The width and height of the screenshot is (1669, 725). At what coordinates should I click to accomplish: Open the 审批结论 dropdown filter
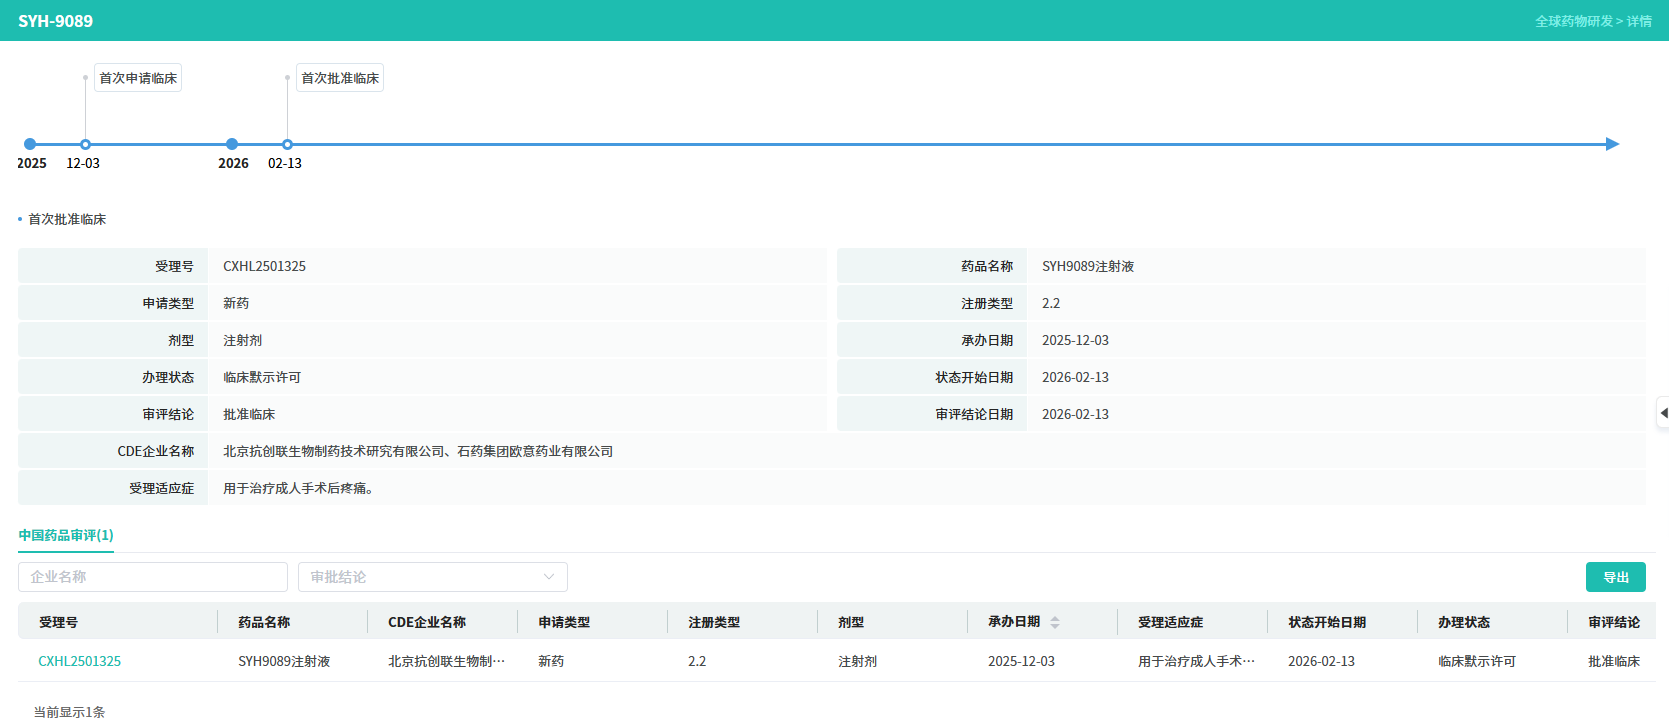tap(432, 577)
